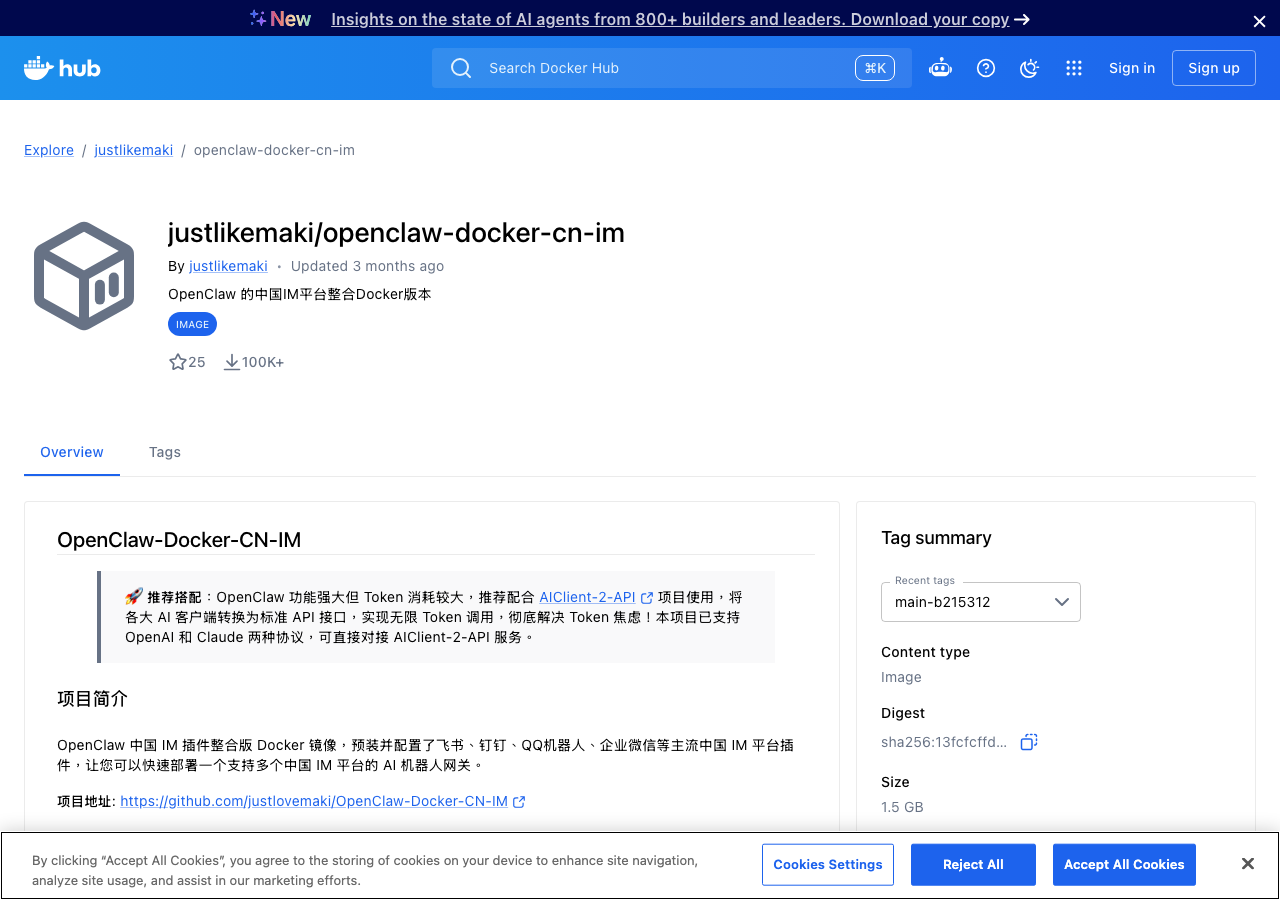
Task: Click the openclaw-docker-cn-im breadcrumb text
Action: (274, 150)
